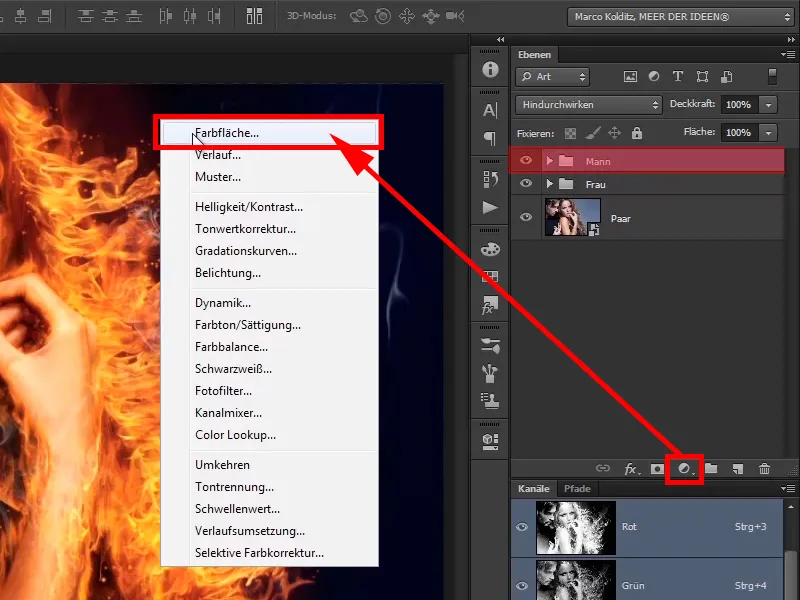Choose Verlauf... from the menu
Image resolution: width=800 pixels, height=600 pixels.
pyautogui.click(x=269, y=155)
